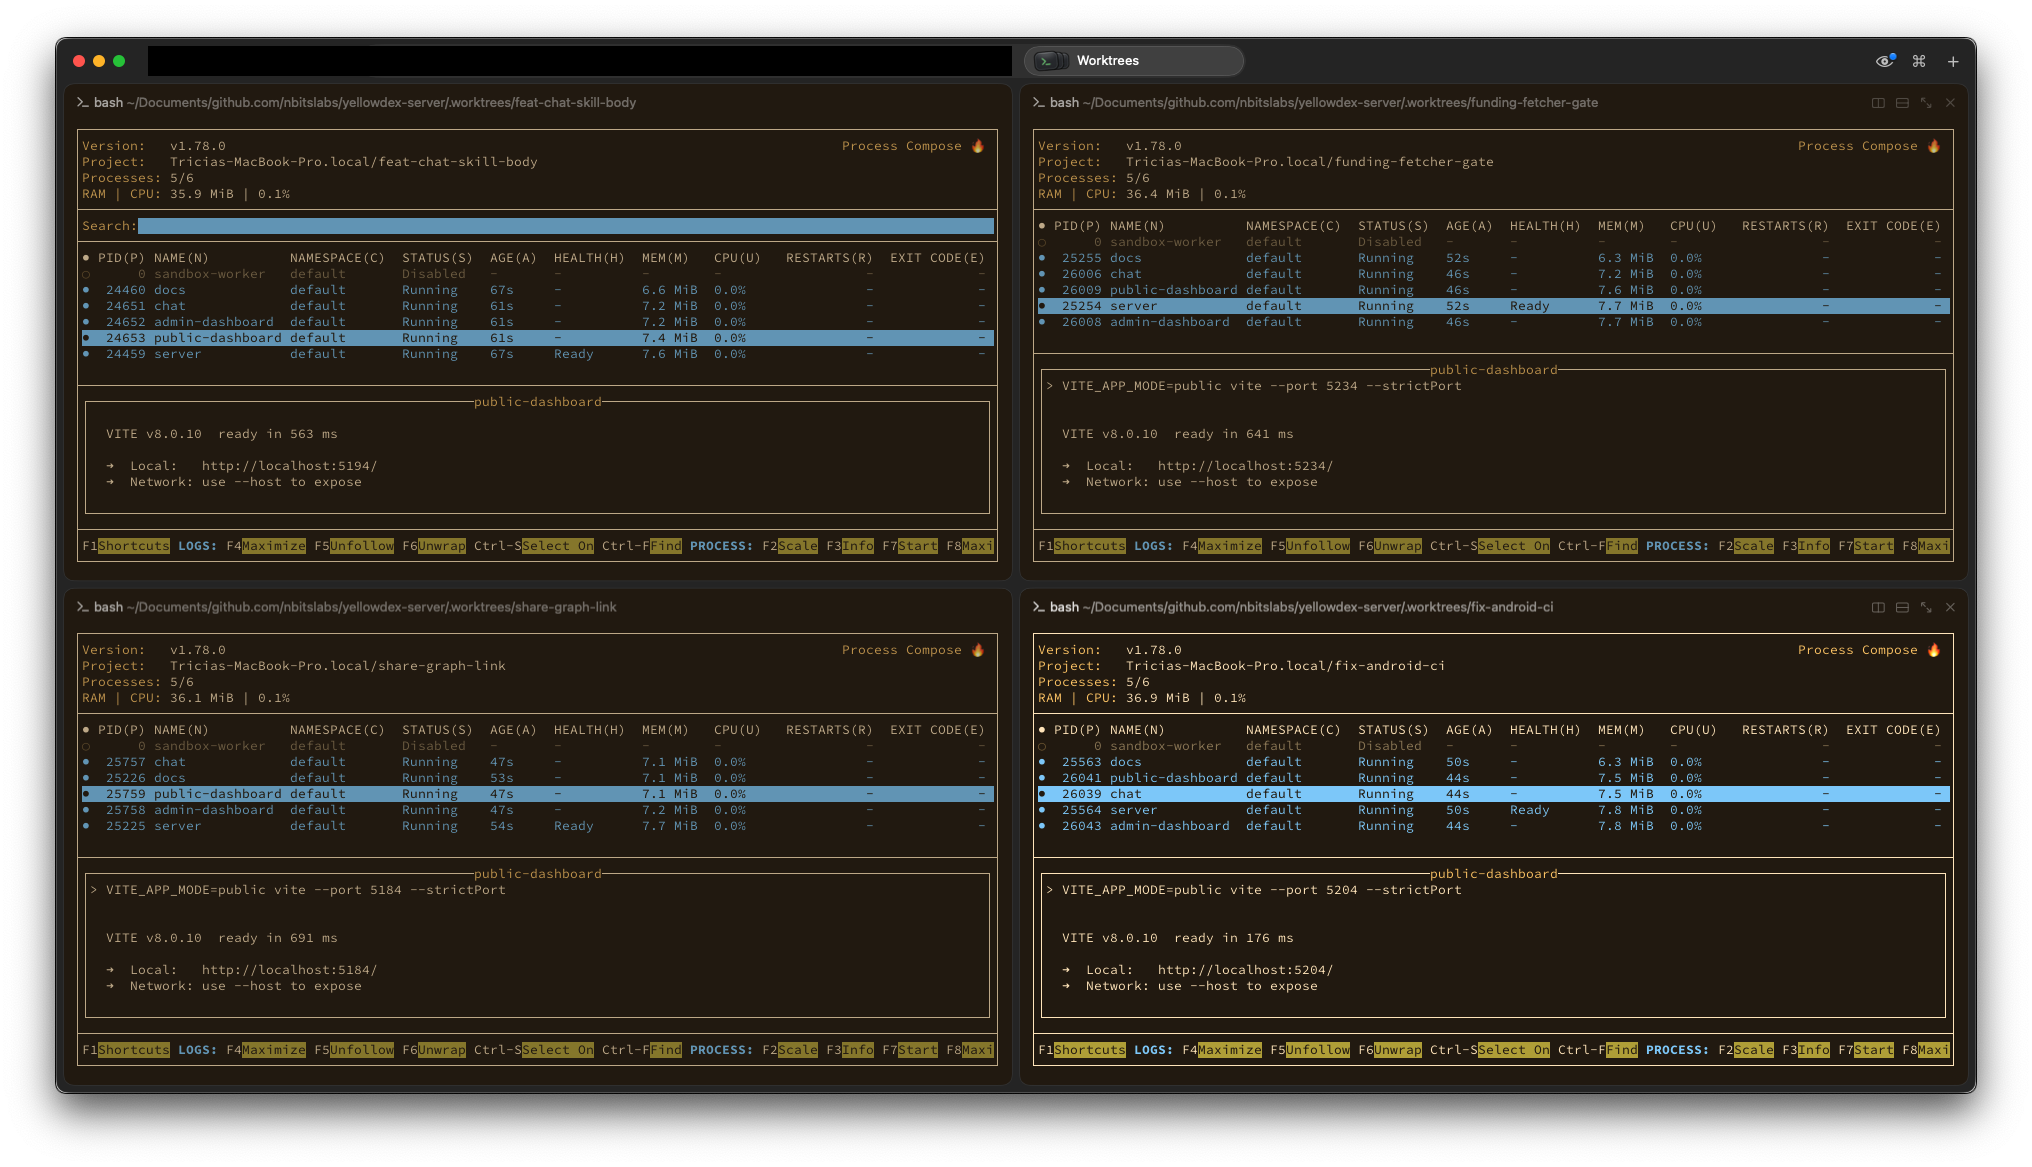Select sandbox-worker row in share-graph-link pane

point(538,746)
